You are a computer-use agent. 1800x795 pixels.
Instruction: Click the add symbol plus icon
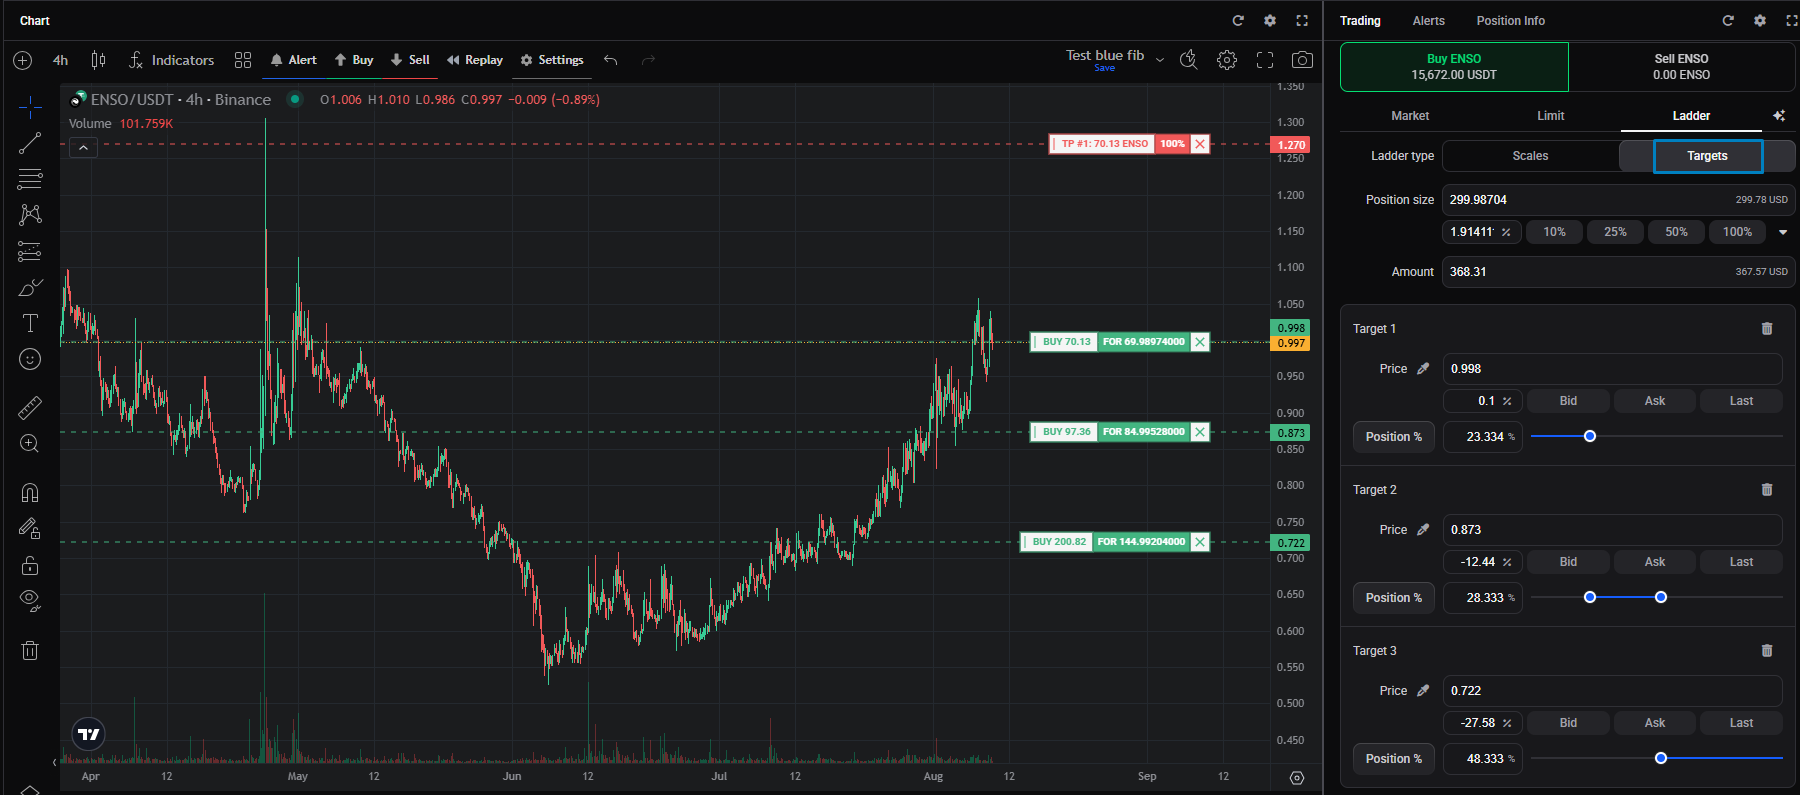click(23, 60)
